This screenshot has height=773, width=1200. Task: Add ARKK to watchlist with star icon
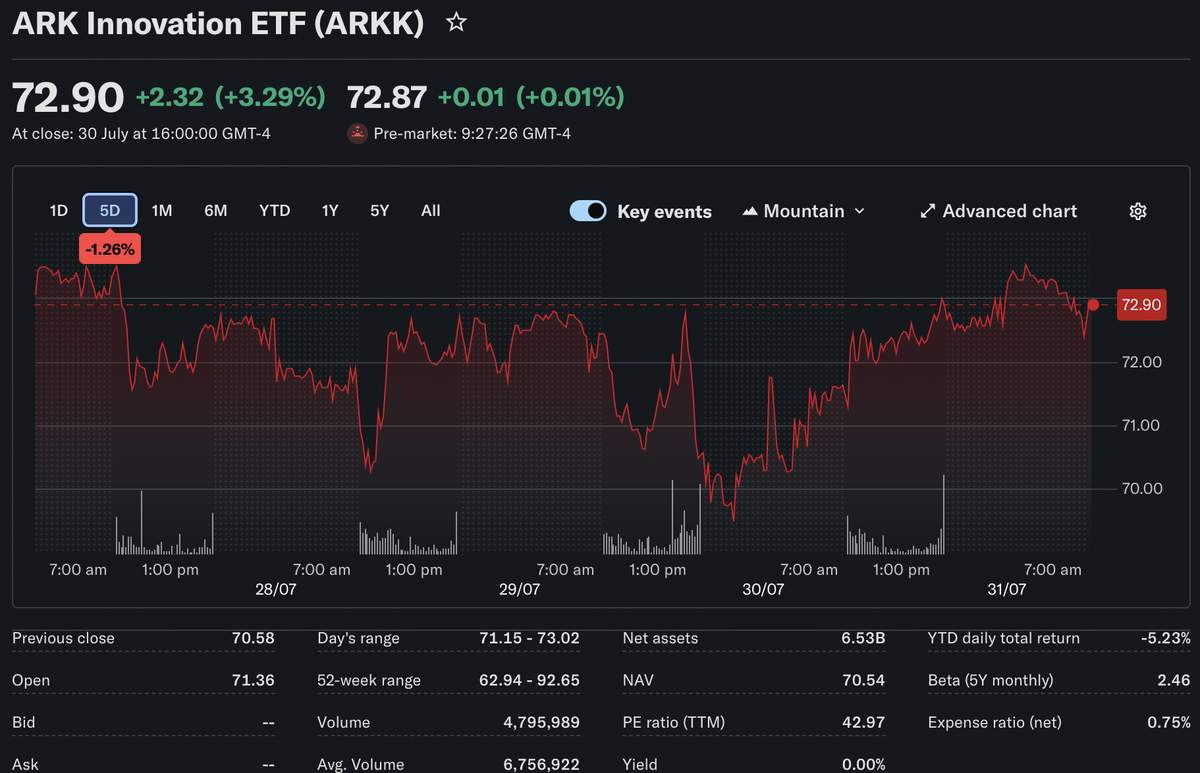(x=456, y=22)
